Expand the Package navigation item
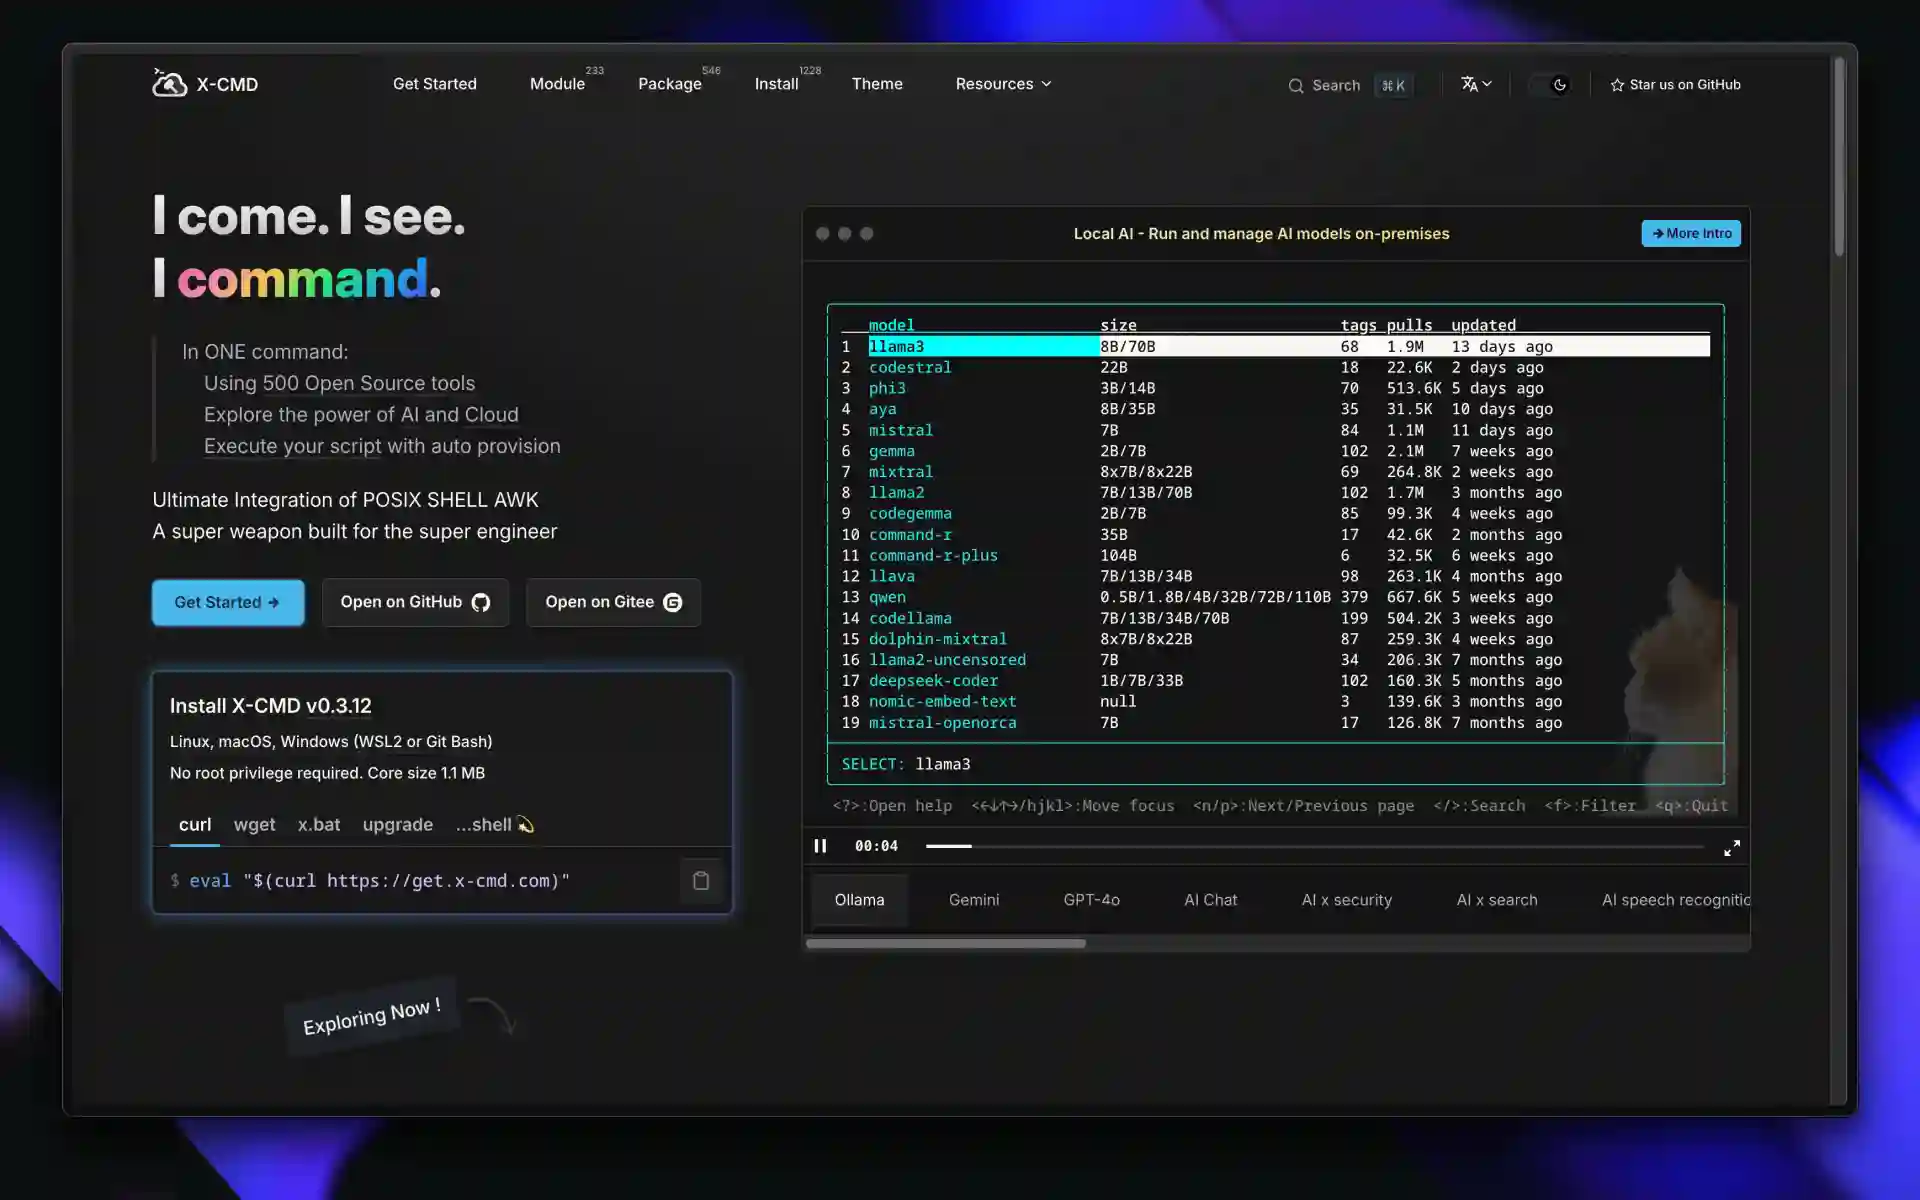 670,83
